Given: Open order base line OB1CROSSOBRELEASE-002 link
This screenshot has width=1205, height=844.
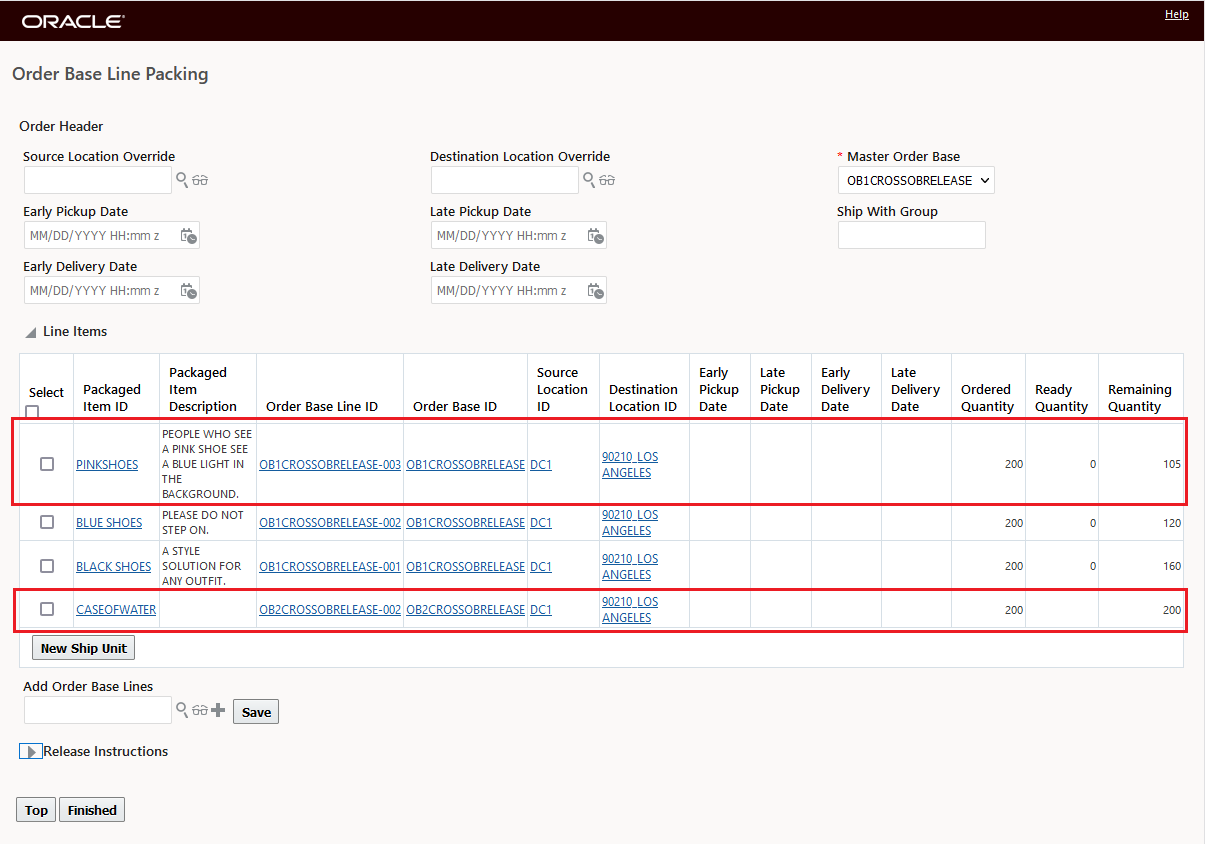Looking at the screenshot, I should pyautogui.click(x=330, y=522).
